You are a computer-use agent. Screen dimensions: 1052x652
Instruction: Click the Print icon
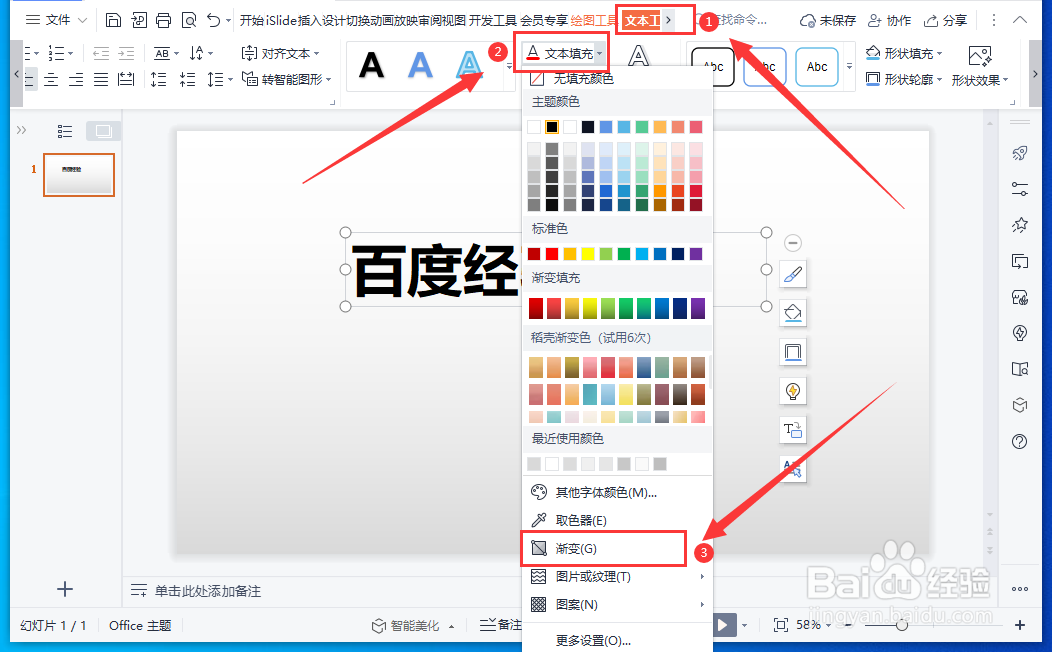tap(163, 20)
